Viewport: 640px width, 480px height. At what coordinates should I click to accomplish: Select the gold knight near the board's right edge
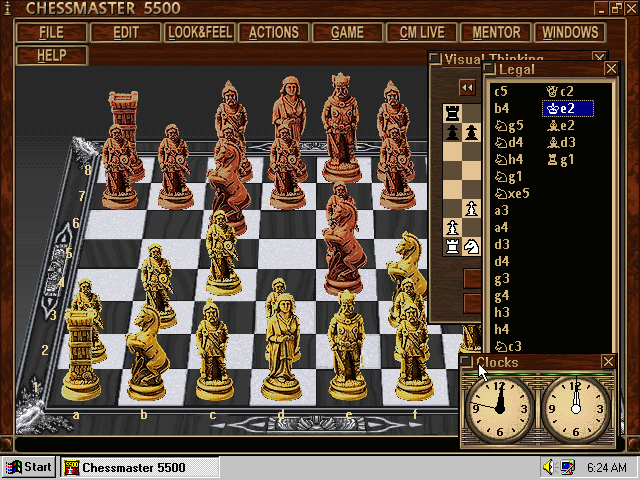[x=408, y=261]
